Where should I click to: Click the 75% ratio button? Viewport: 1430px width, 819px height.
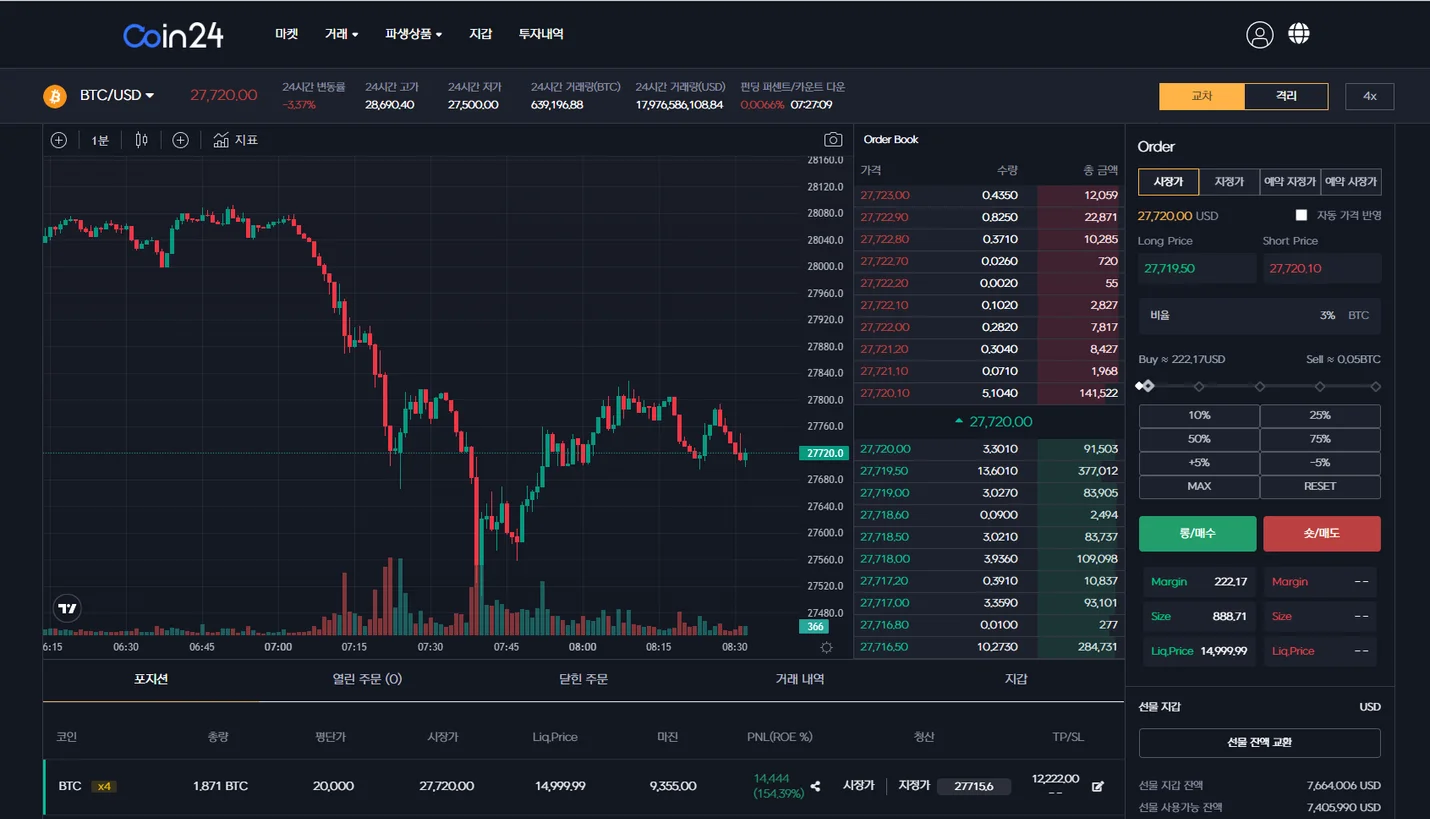coord(1320,439)
